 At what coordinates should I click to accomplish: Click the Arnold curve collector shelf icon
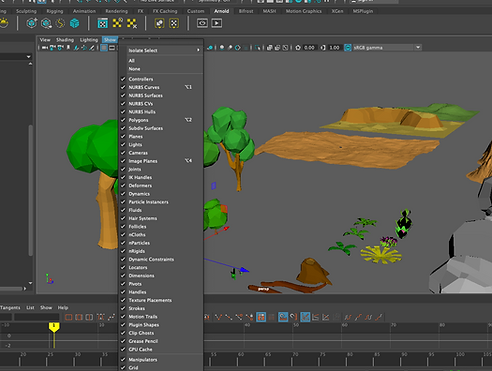pos(60,23)
